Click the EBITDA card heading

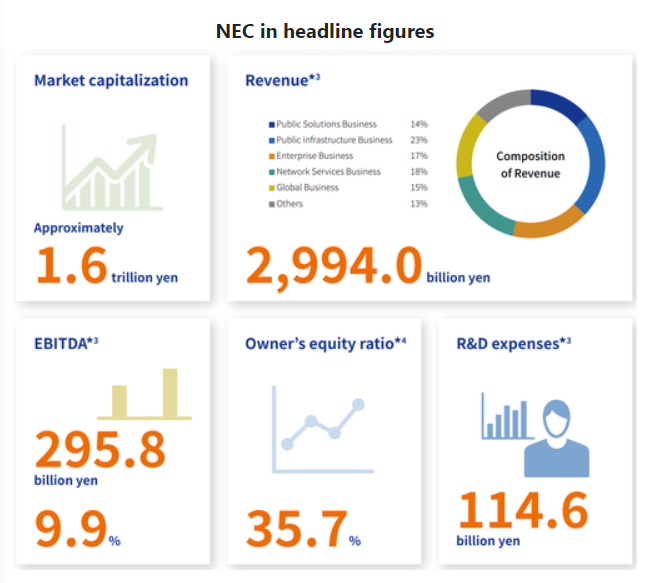(66, 344)
